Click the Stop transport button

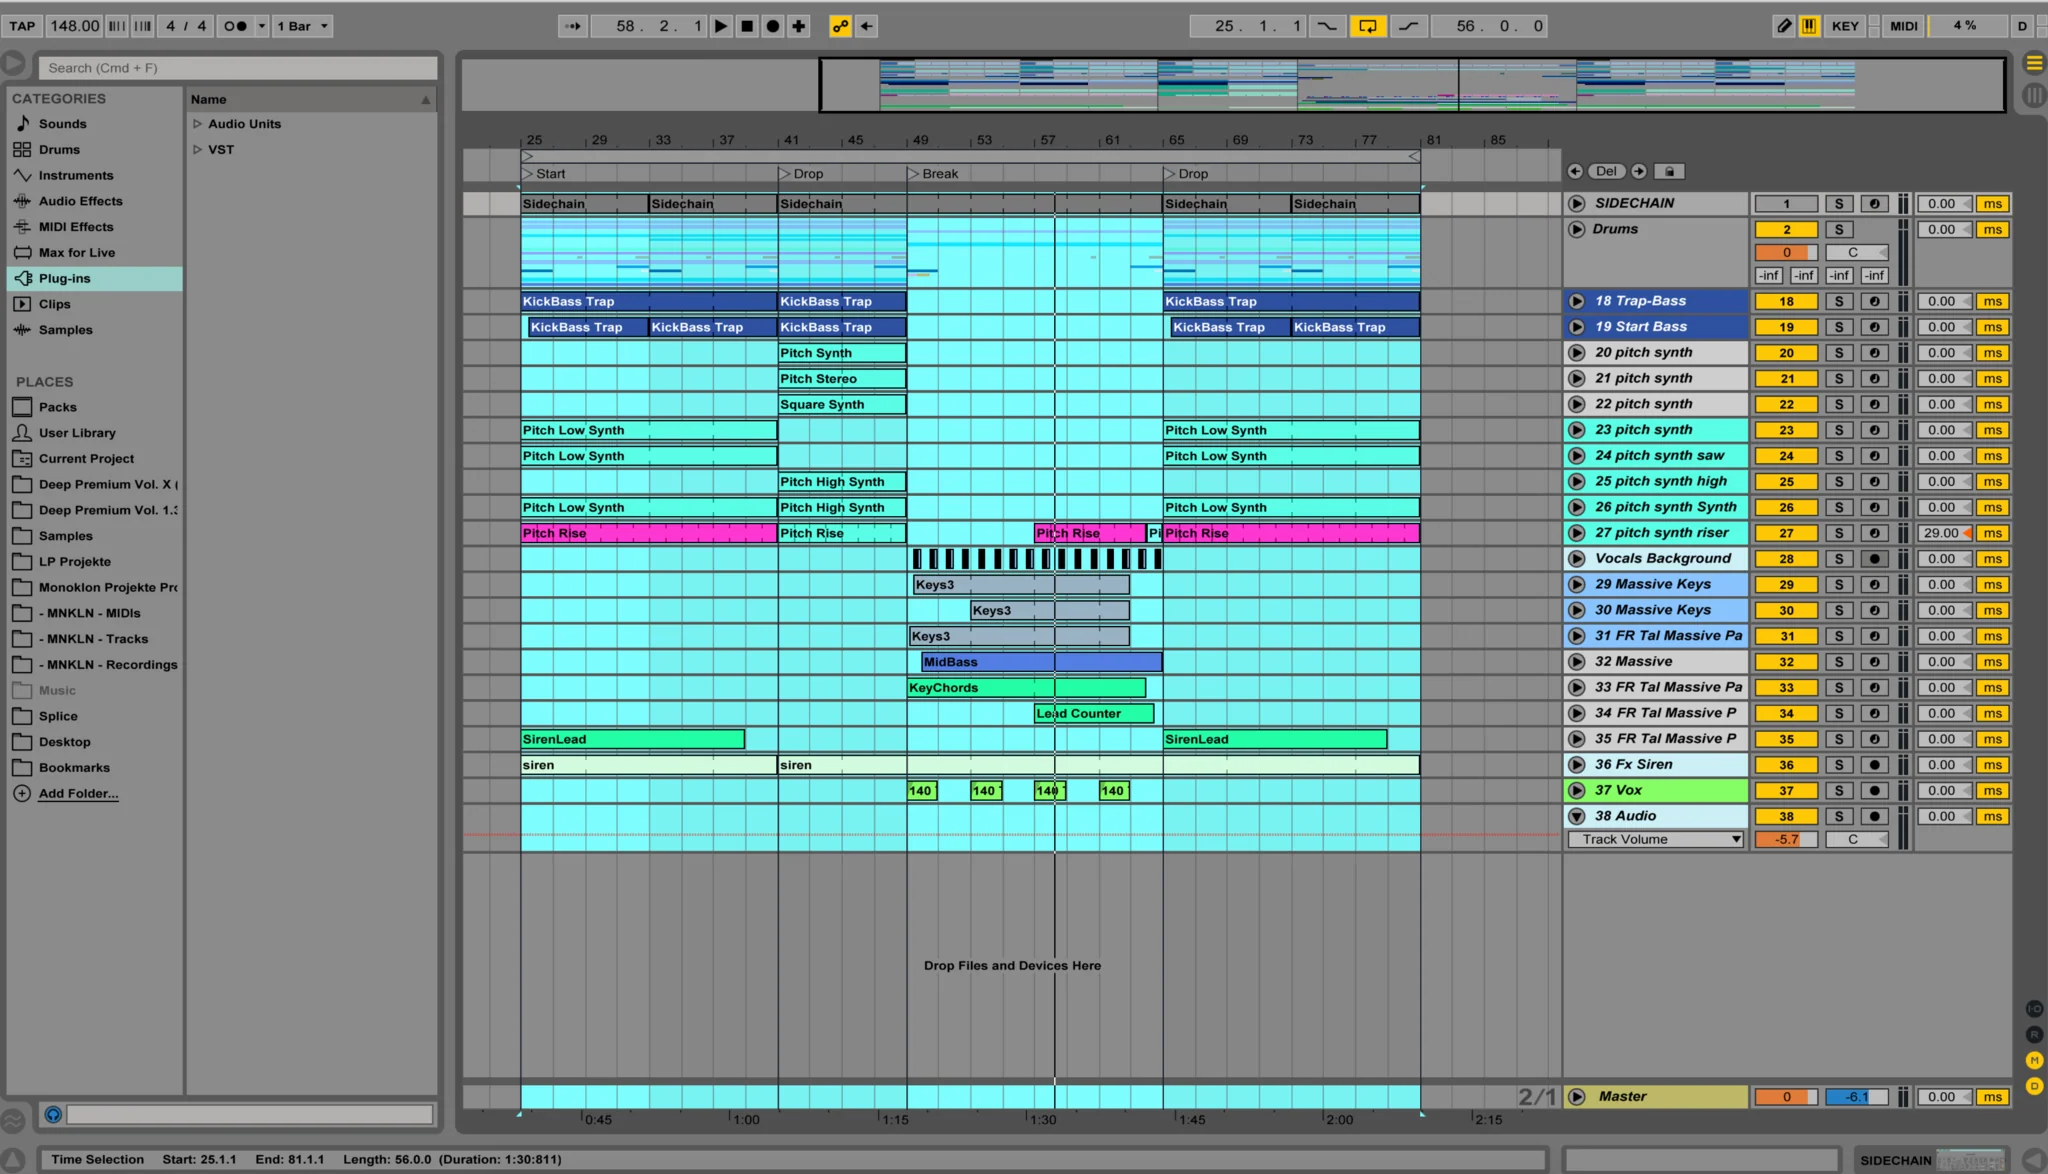(747, 26)
